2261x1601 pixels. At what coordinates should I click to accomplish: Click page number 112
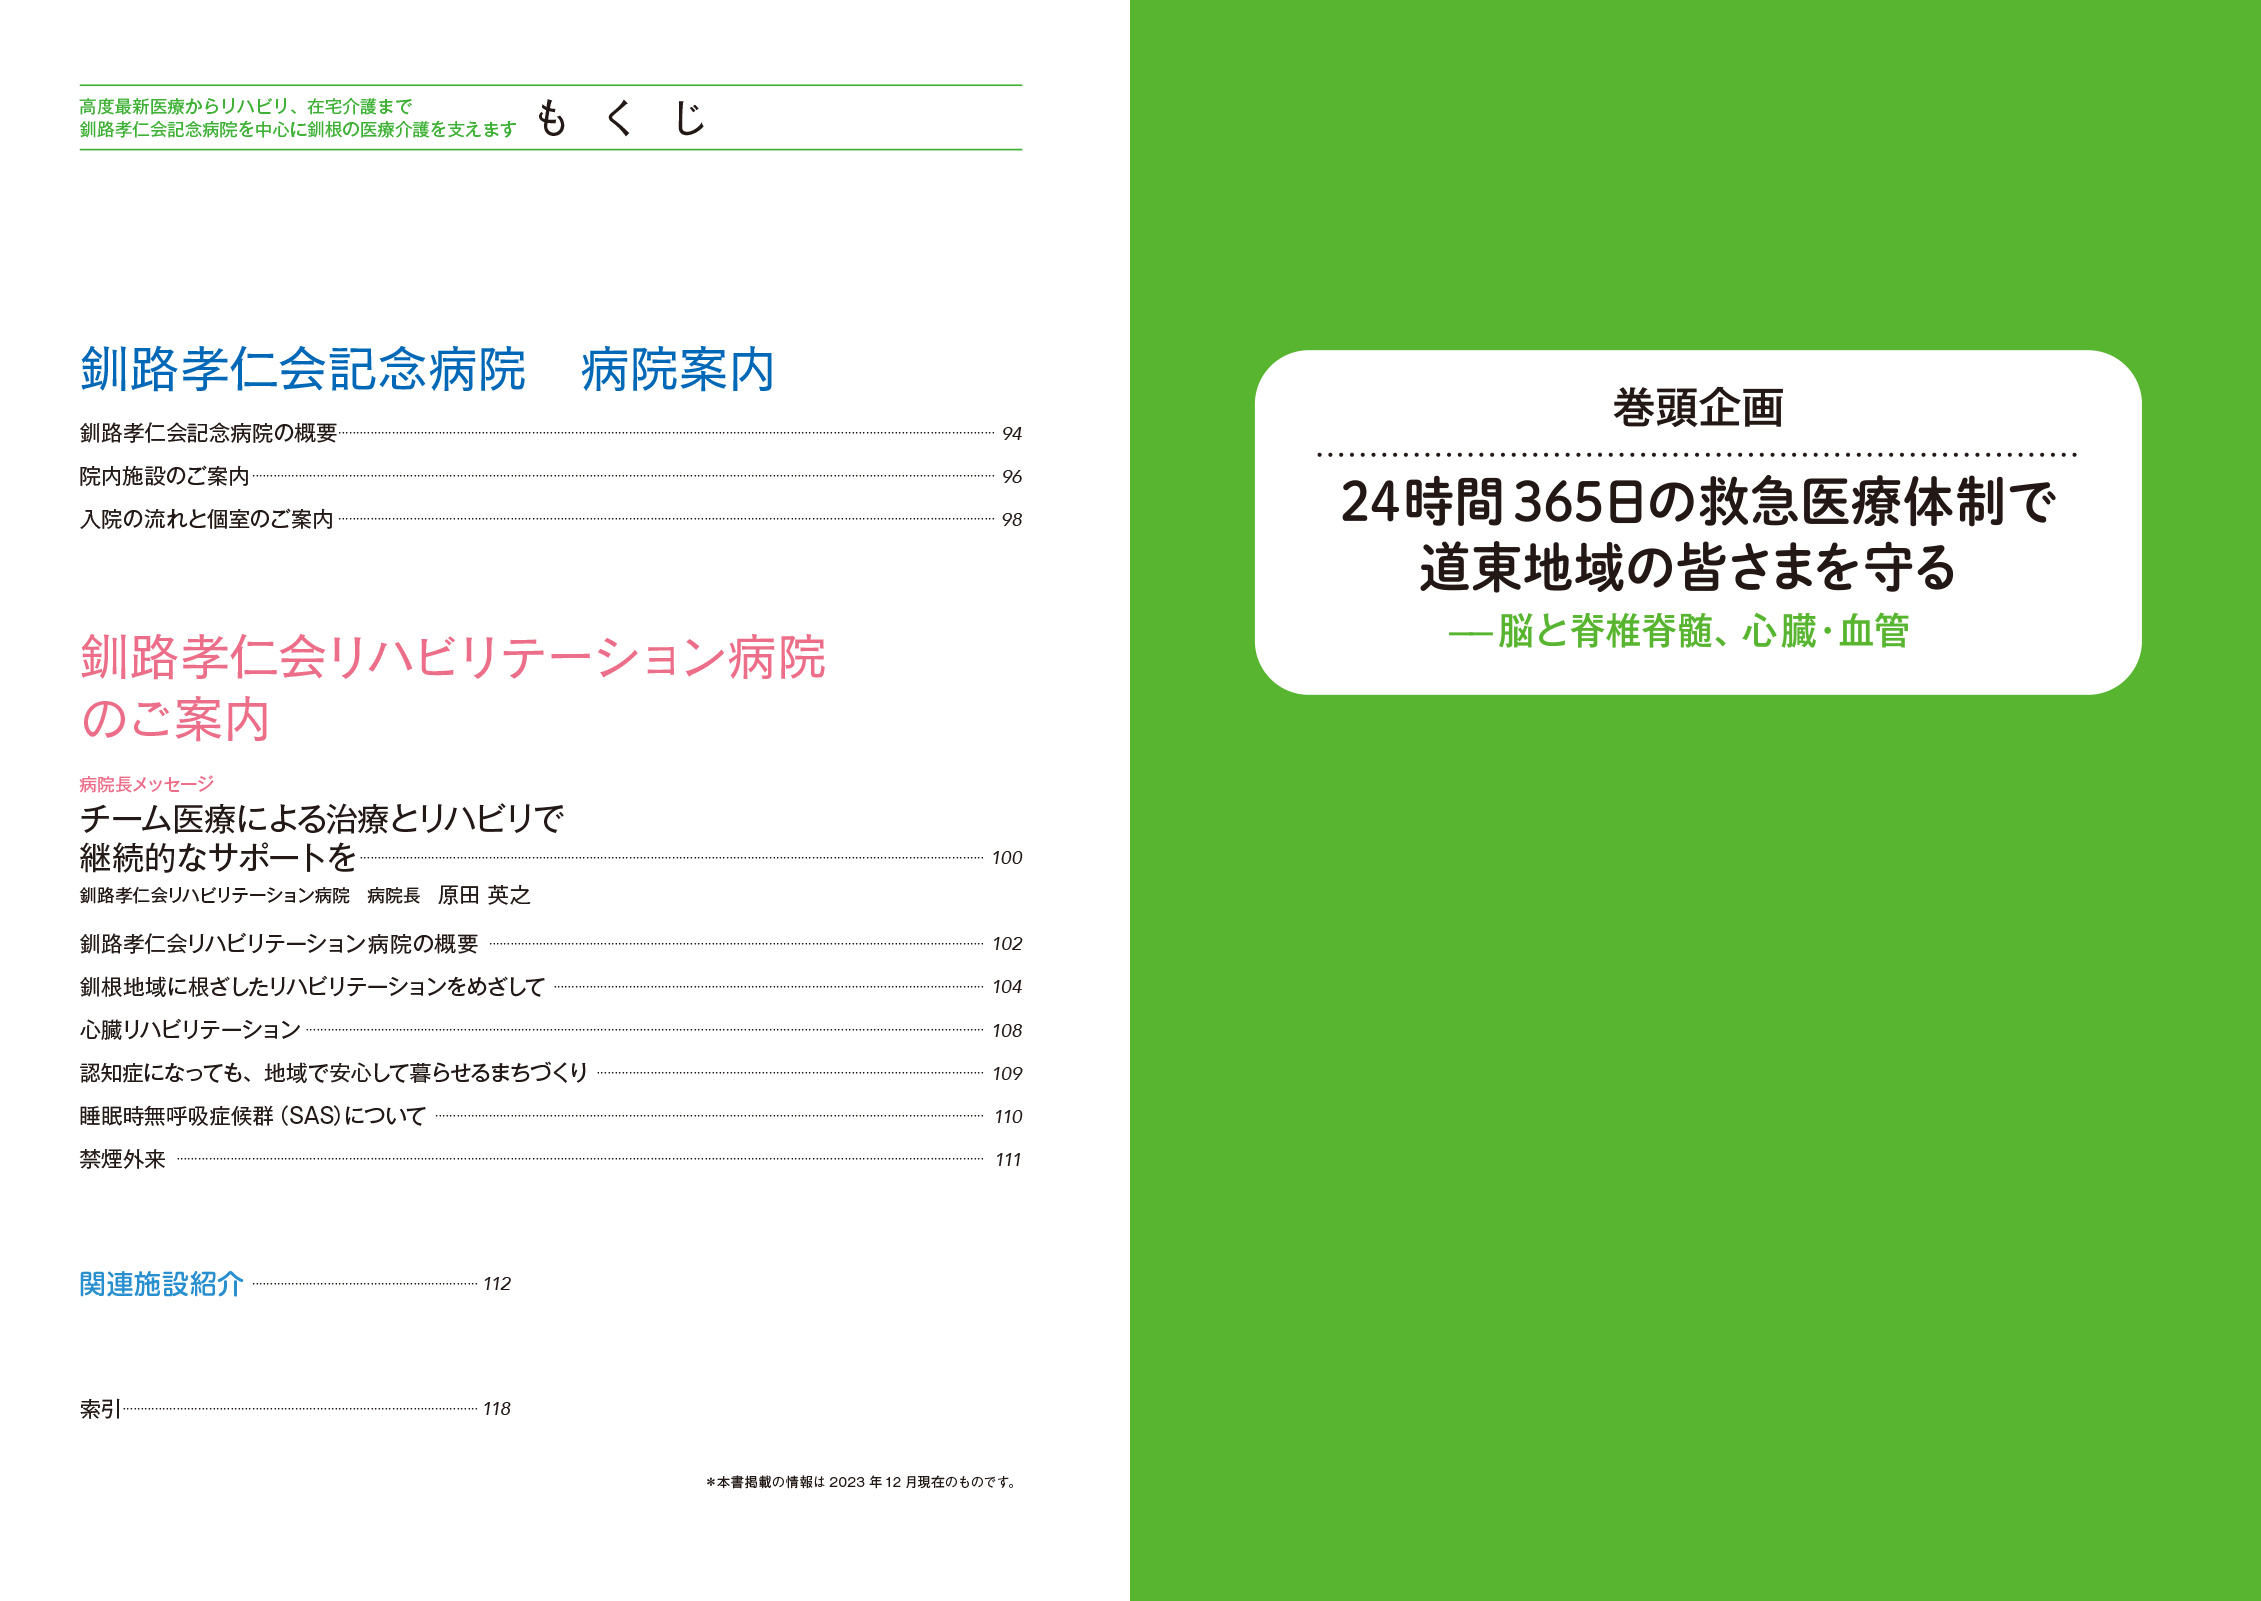pos(497,1284)
